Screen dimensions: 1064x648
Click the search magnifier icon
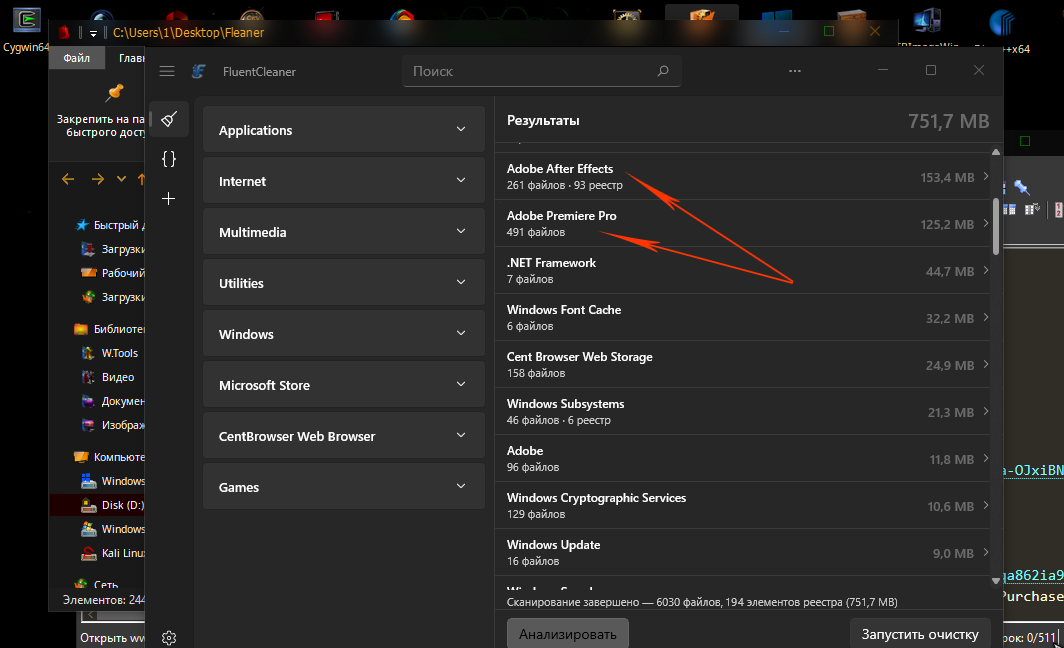[x=663, y=71]
